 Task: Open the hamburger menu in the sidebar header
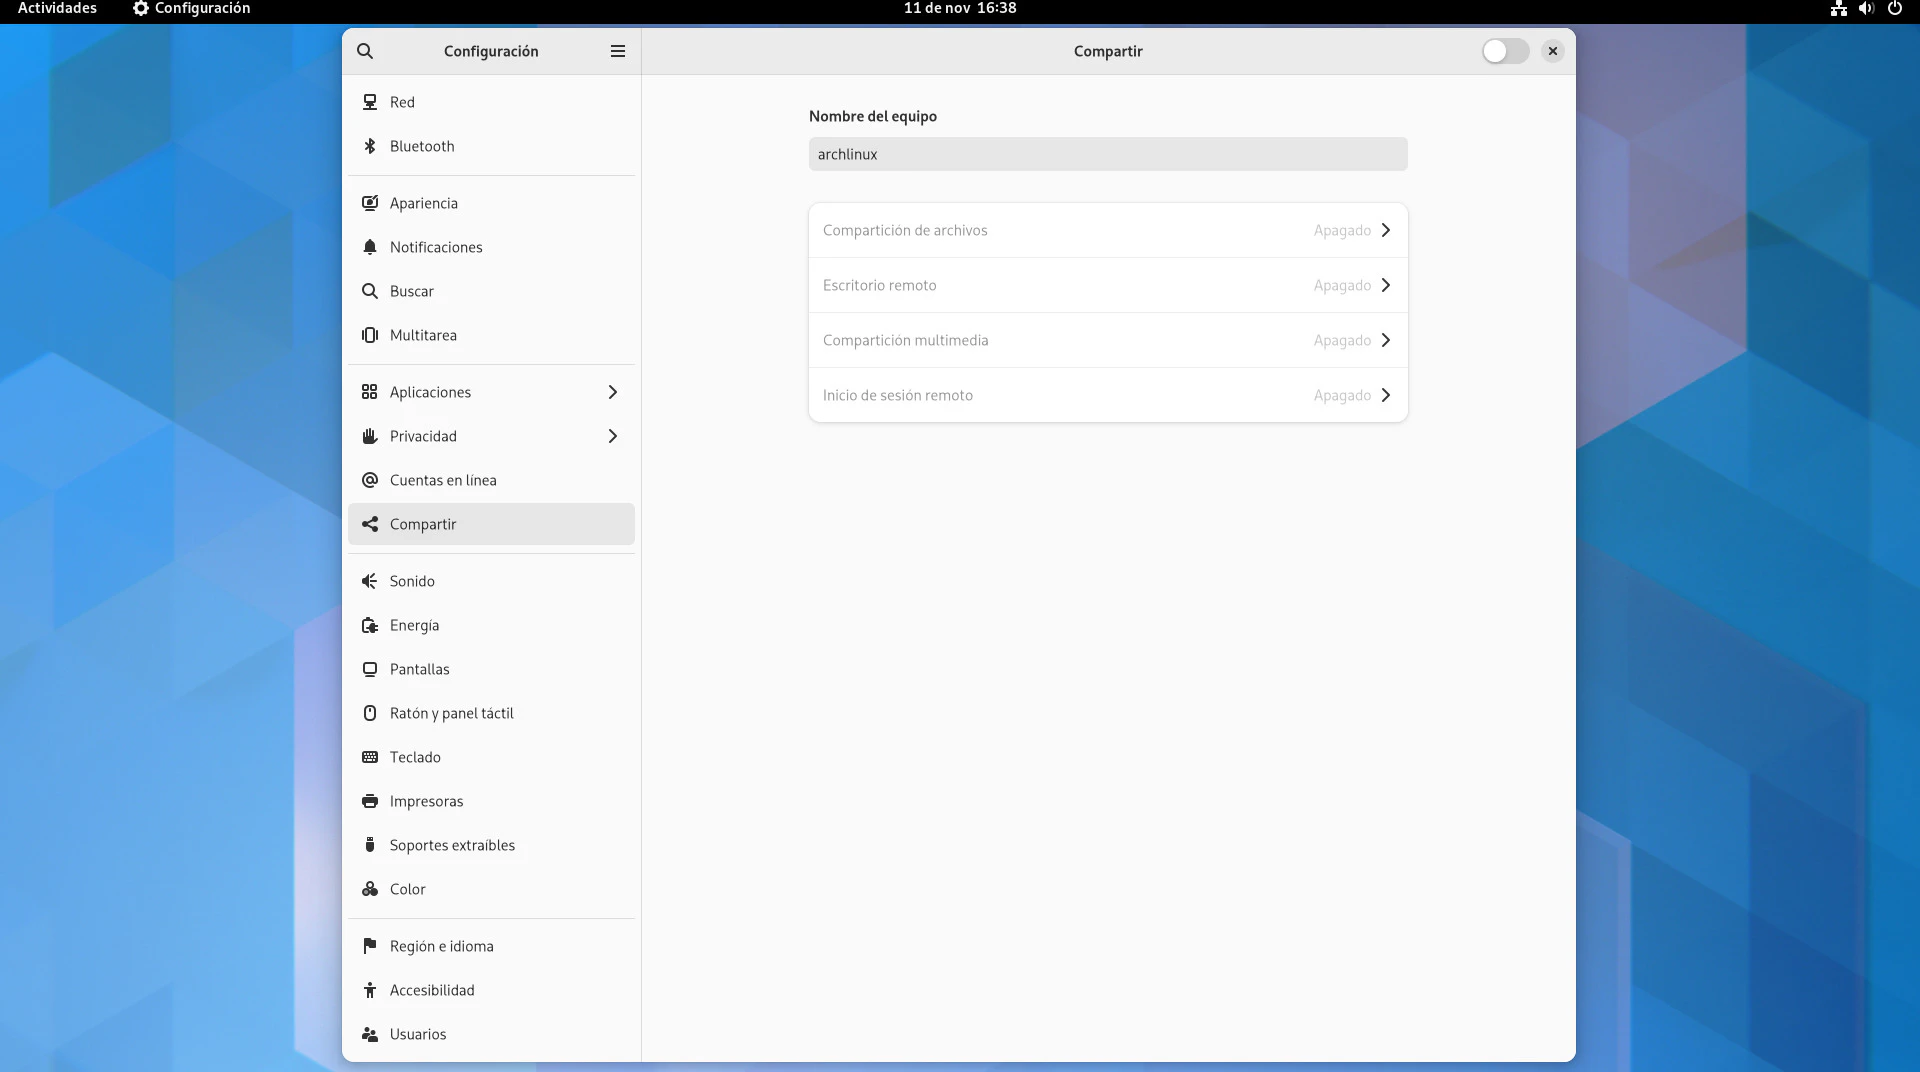point(618,51)
